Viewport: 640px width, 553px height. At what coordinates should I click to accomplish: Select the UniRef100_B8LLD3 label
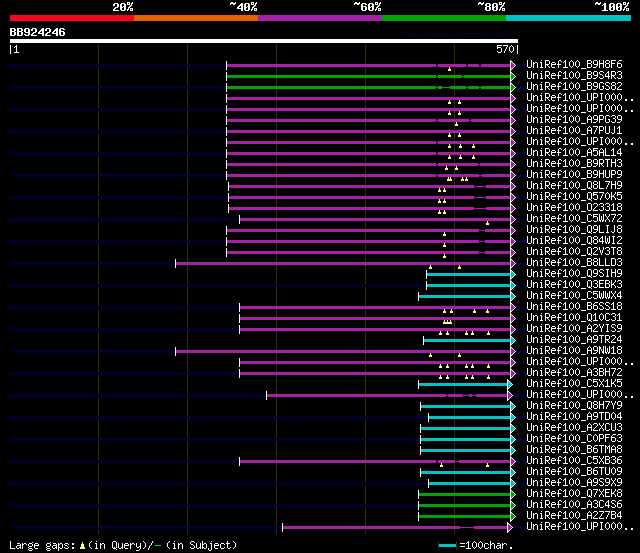pyautogui.click(x=574, y=262)
